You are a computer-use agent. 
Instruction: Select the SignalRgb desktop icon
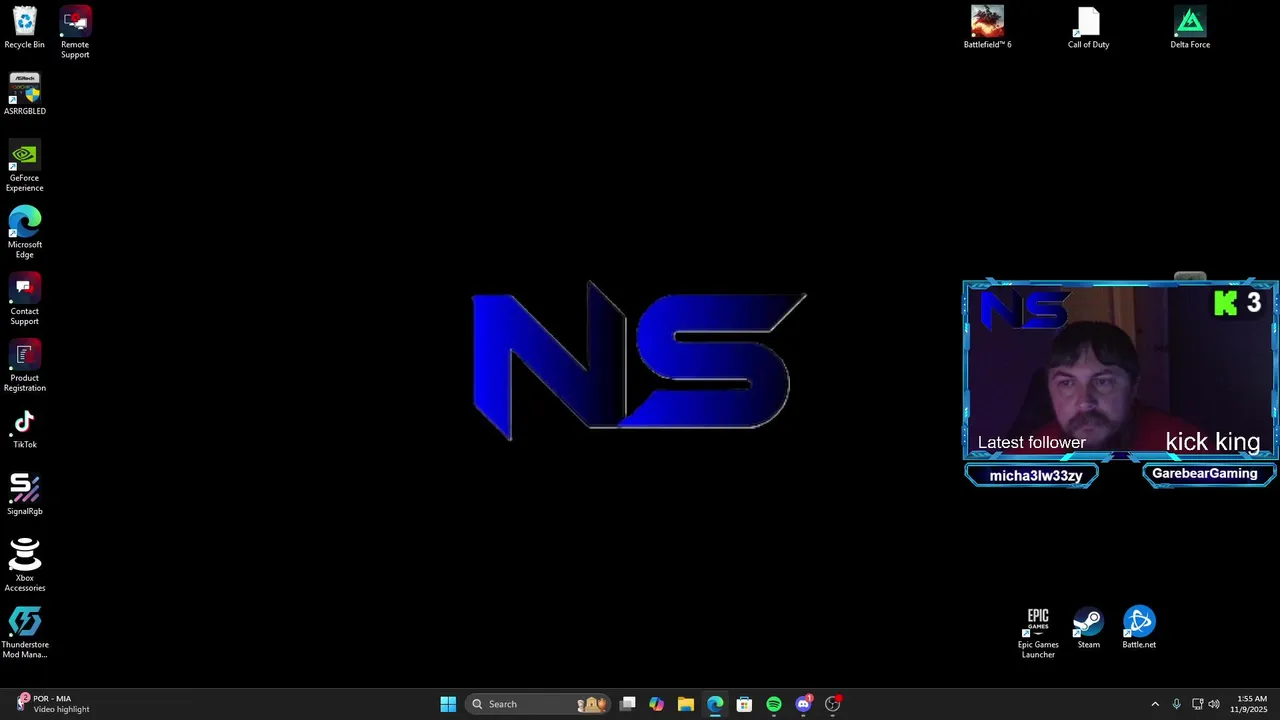(24, 494)
